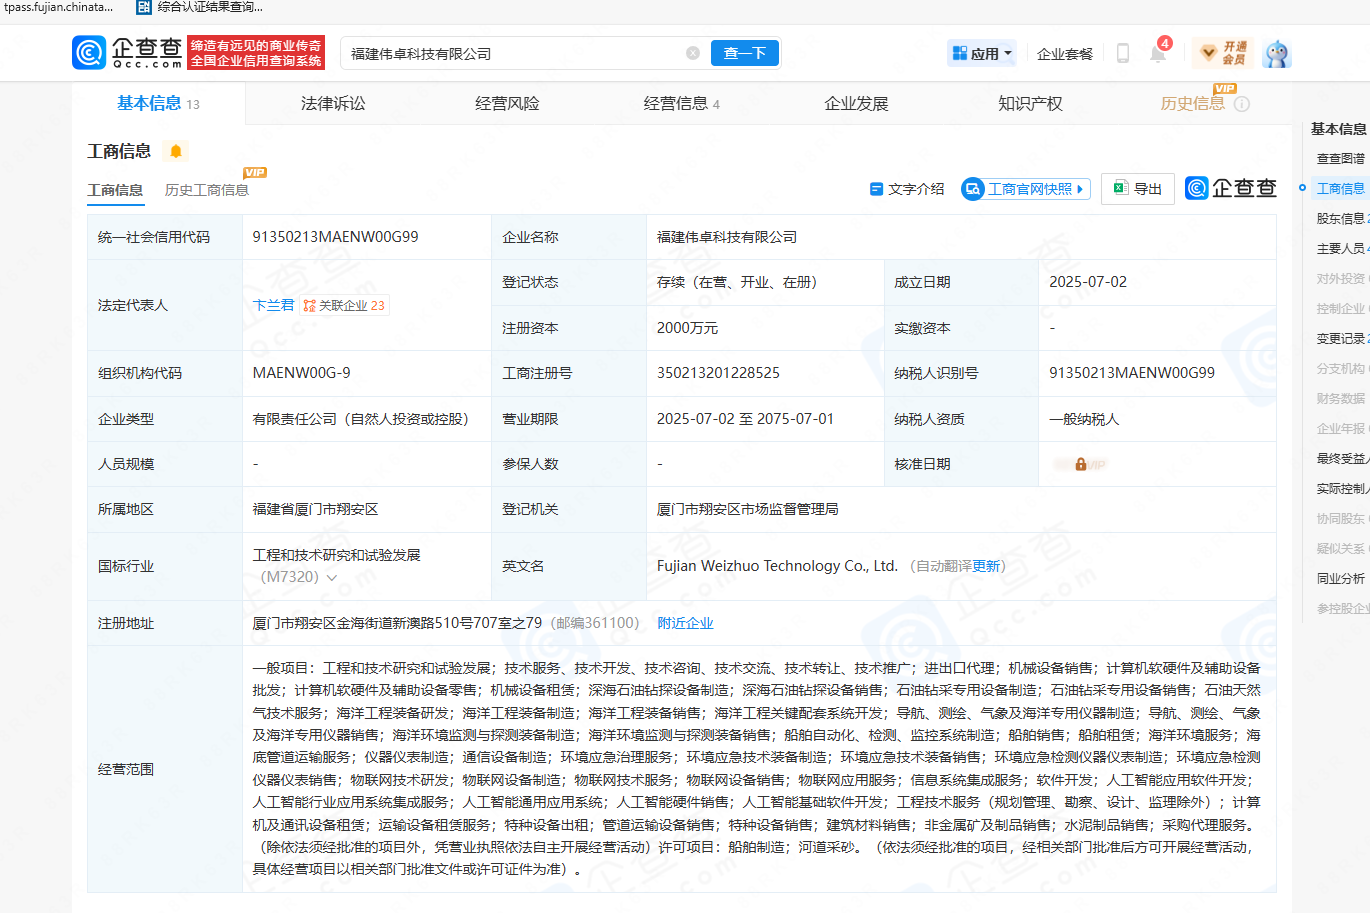Click the bell icon beside 工商信息 heading
Viewport: 1370px width, 913px height.
[176, 151]
